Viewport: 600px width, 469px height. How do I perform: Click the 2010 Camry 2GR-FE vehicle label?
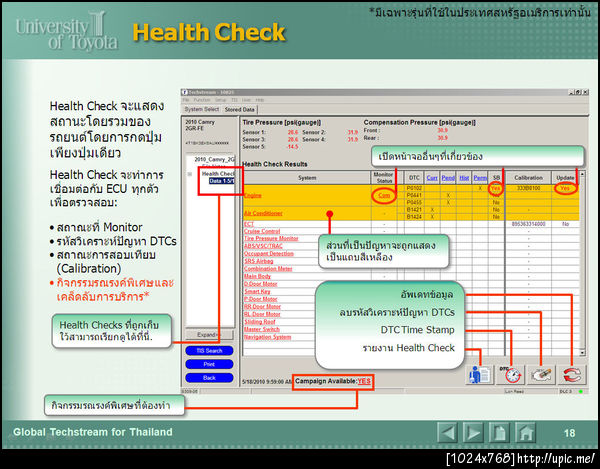pos(200,125)
